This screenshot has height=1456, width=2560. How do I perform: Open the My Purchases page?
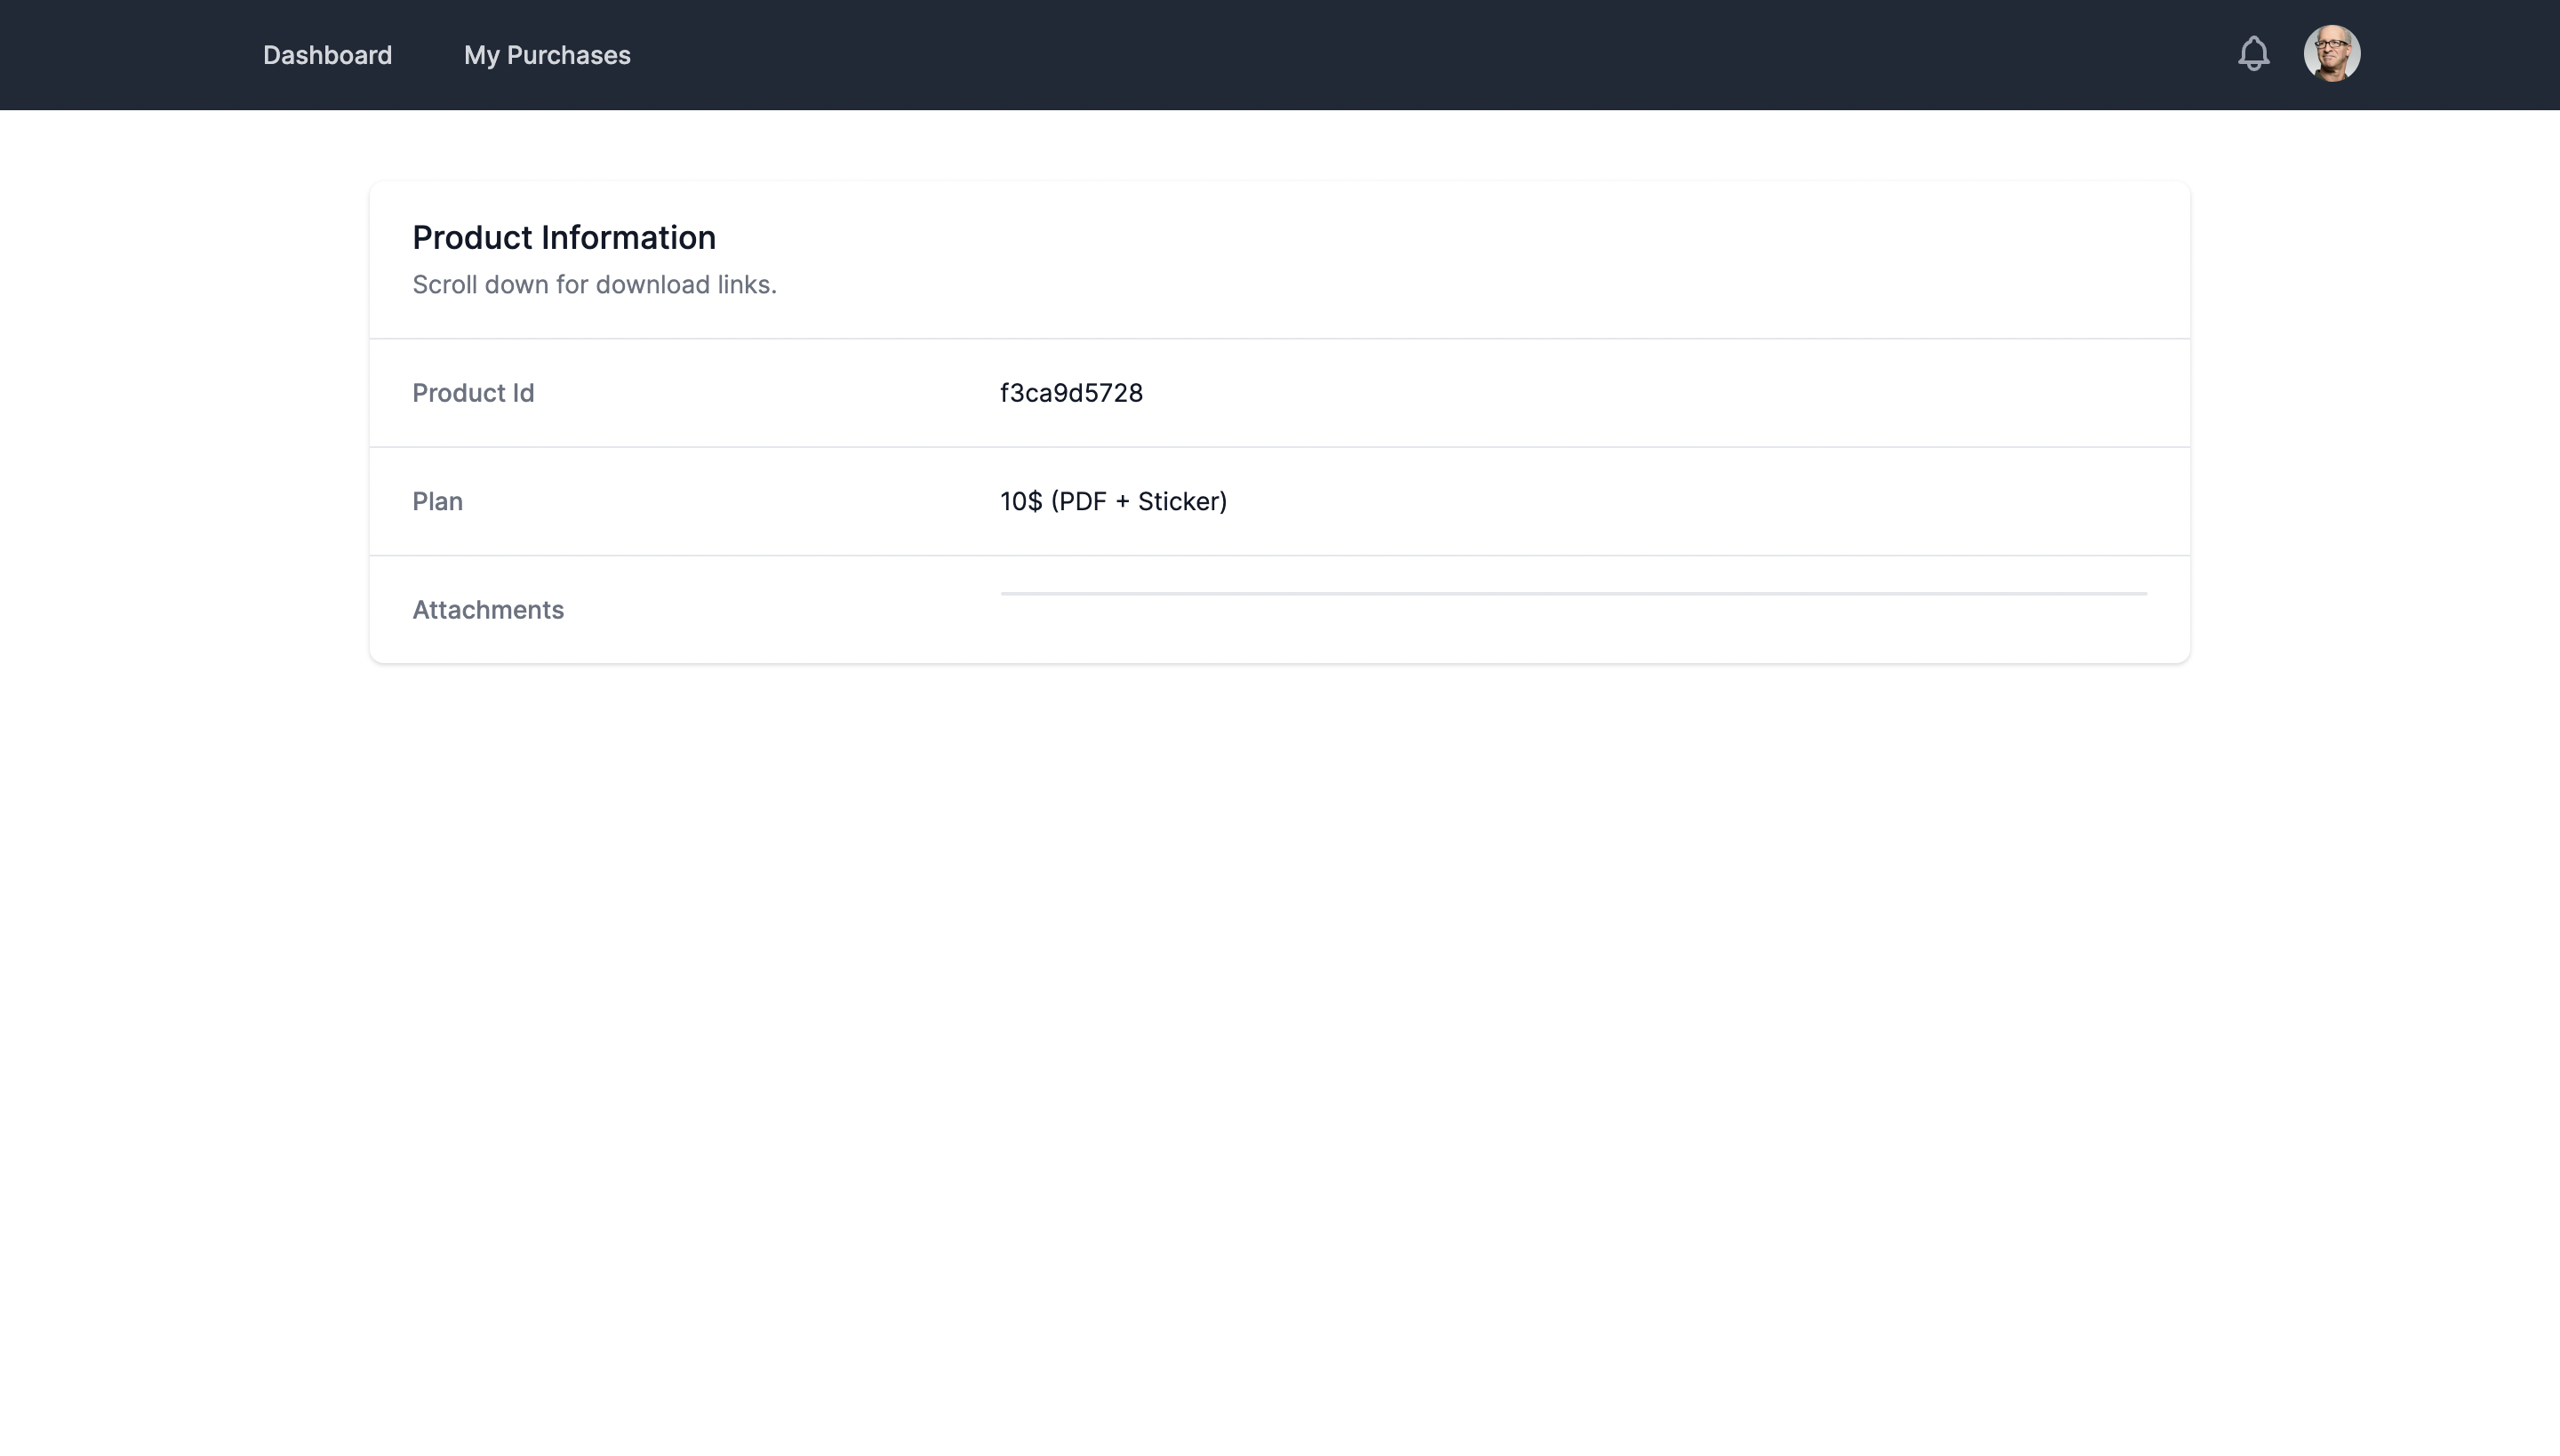pos(547,55)
